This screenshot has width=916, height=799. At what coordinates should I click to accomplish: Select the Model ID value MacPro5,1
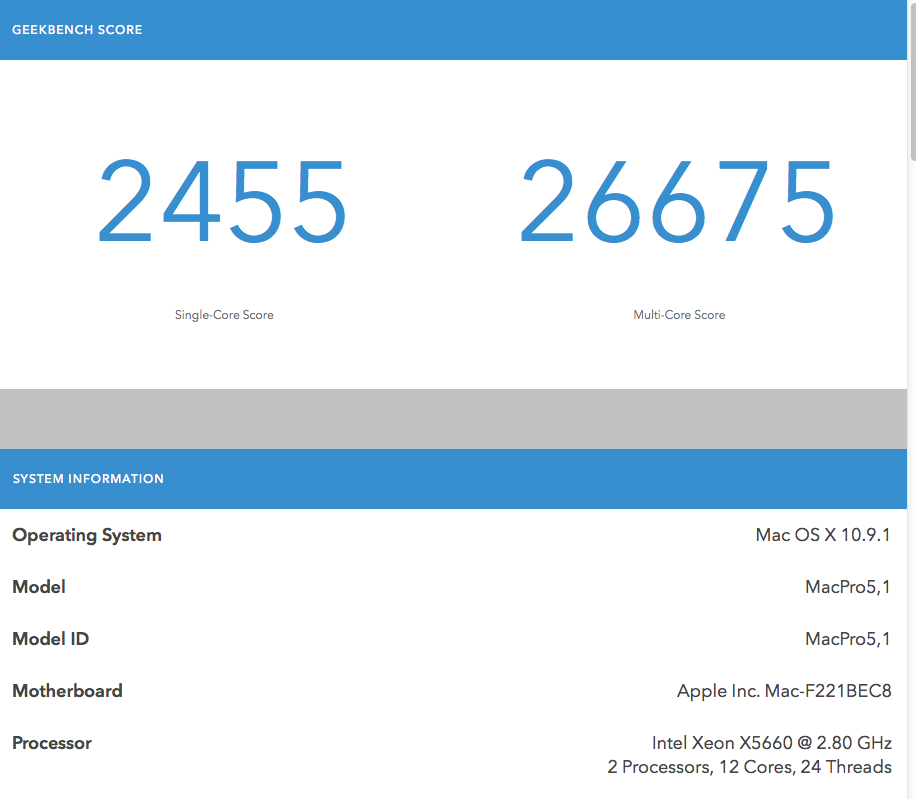[848, 639]
